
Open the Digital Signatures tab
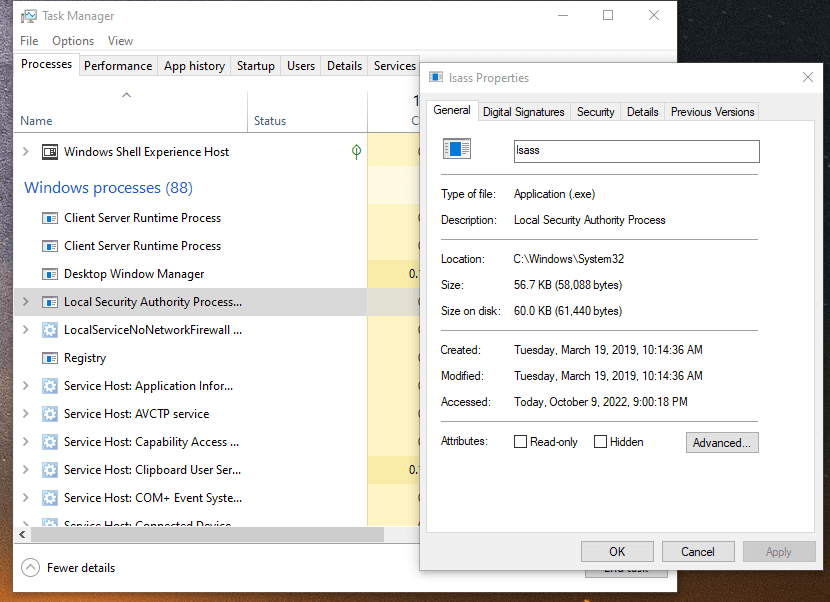(x=524, y=112)
